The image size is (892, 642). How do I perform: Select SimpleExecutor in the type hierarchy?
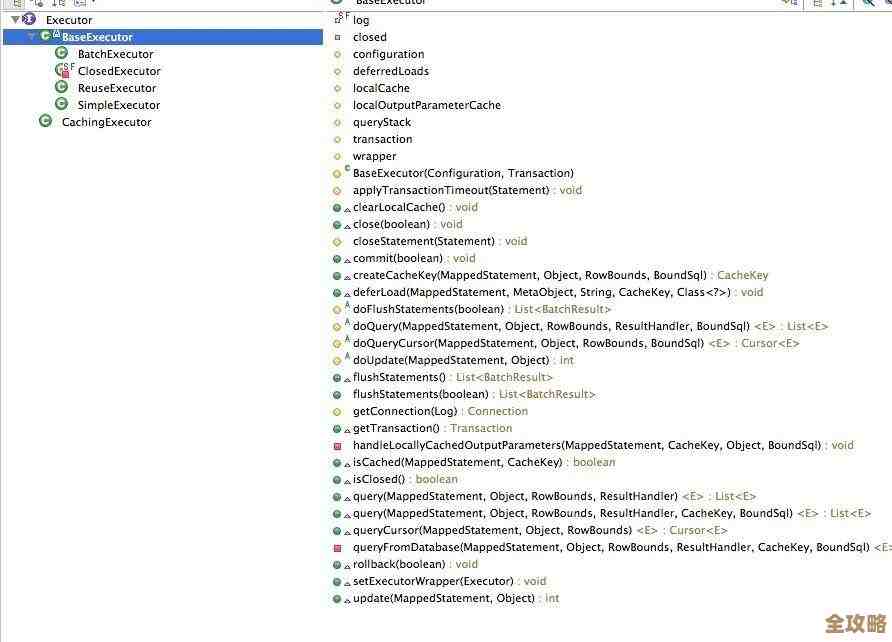[118, 105]
